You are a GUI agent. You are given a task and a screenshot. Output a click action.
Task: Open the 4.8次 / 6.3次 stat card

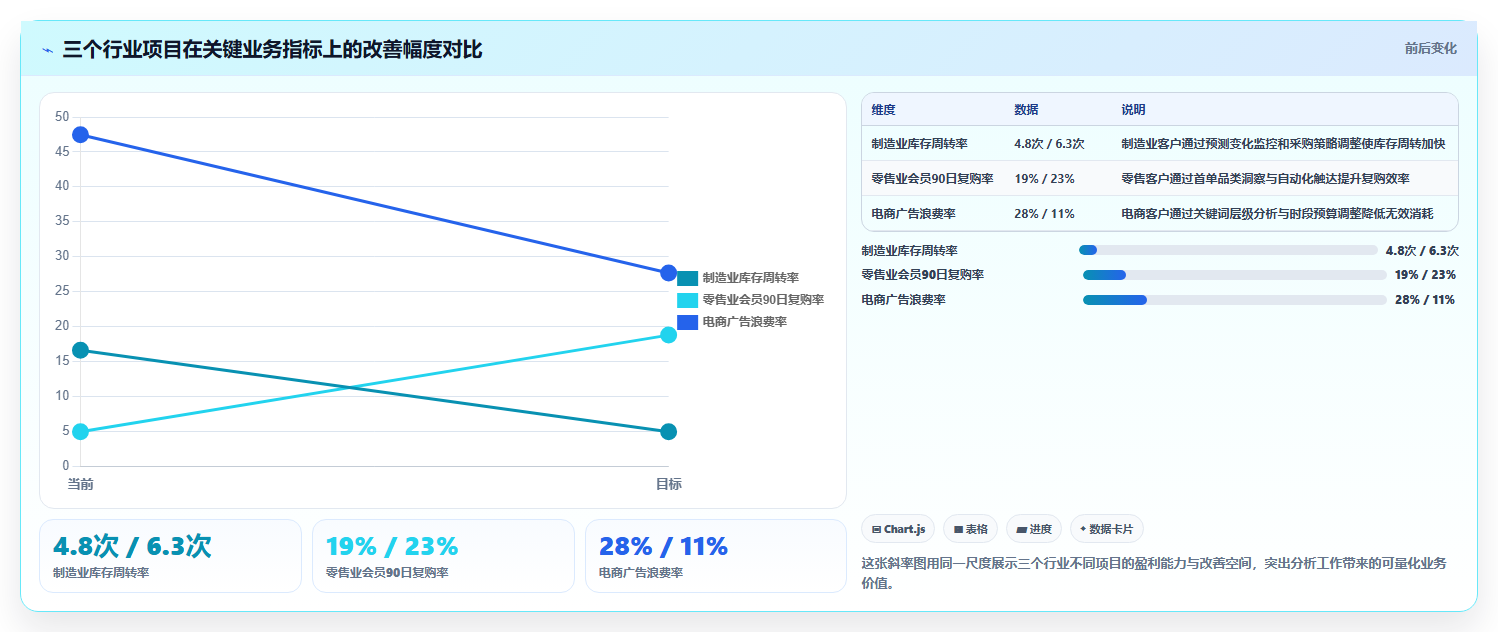170,556
